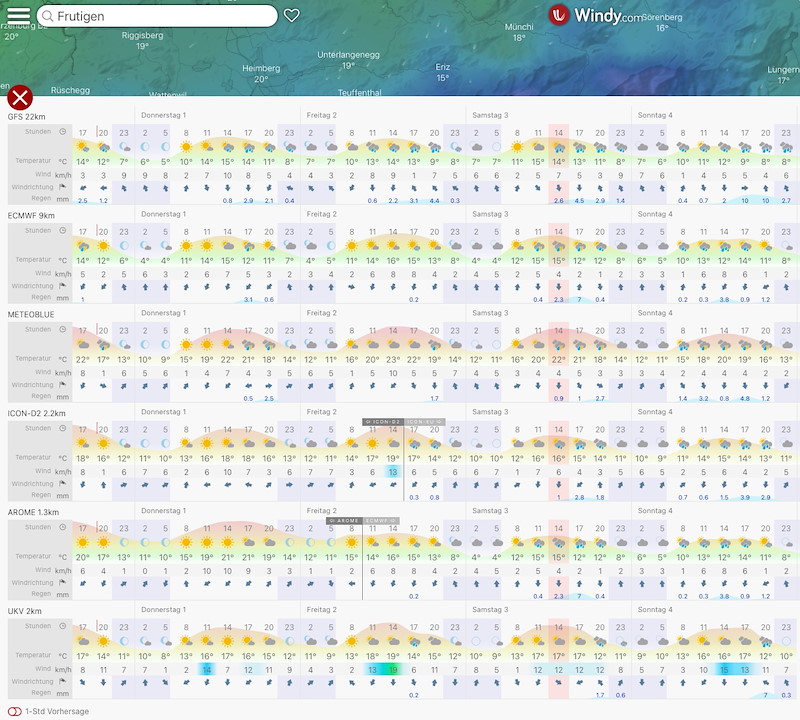Click Temperatur °C label in GFS table
This screenshot has height=720, width=800.
coord(41,161)
